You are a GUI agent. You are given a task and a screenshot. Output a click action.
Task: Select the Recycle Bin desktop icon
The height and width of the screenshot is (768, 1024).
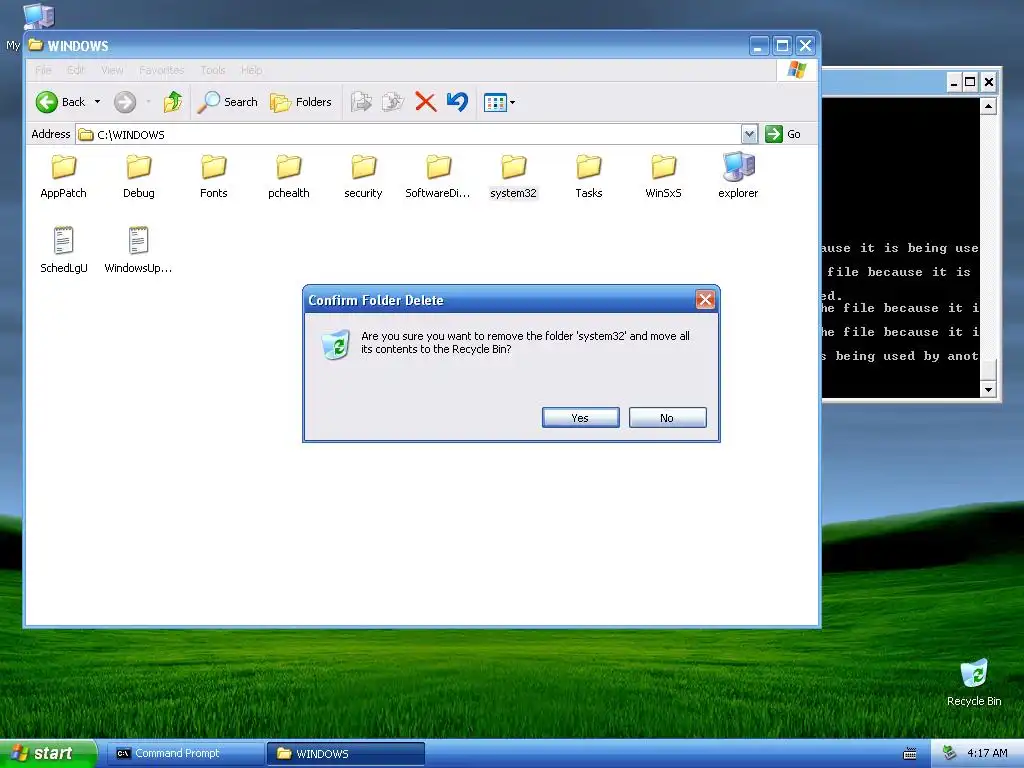pyautogui.click(x=974, y=682)
